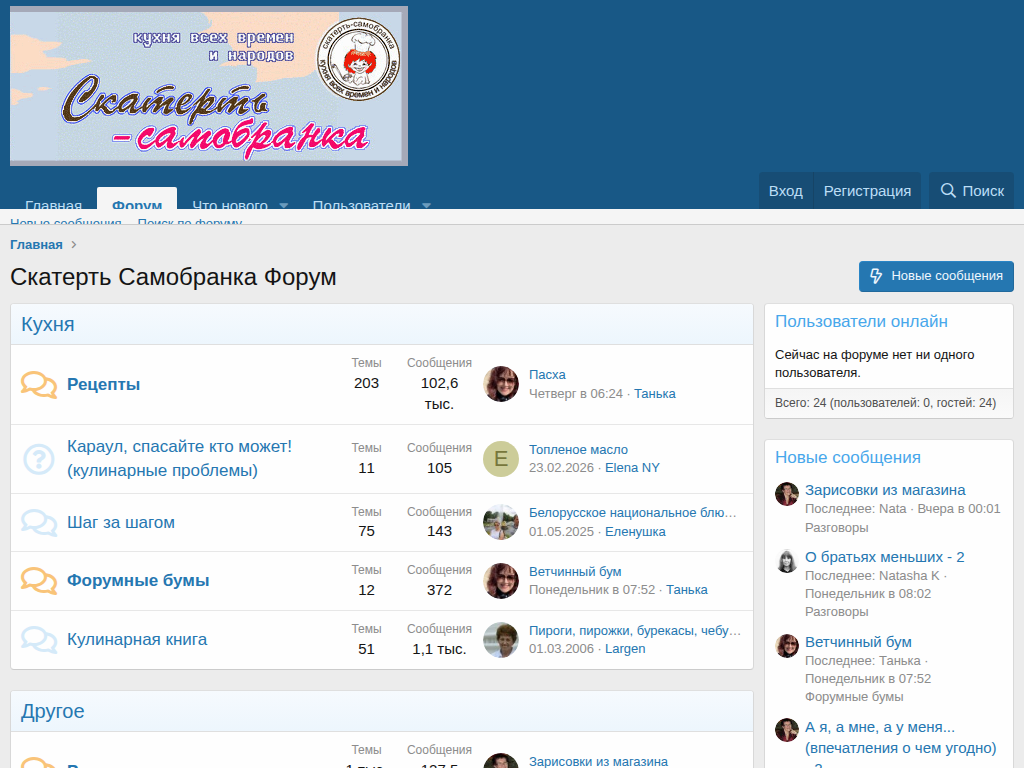Click the Вход login button
This screenshot has height=768, width=1024.
click(786, 191)
